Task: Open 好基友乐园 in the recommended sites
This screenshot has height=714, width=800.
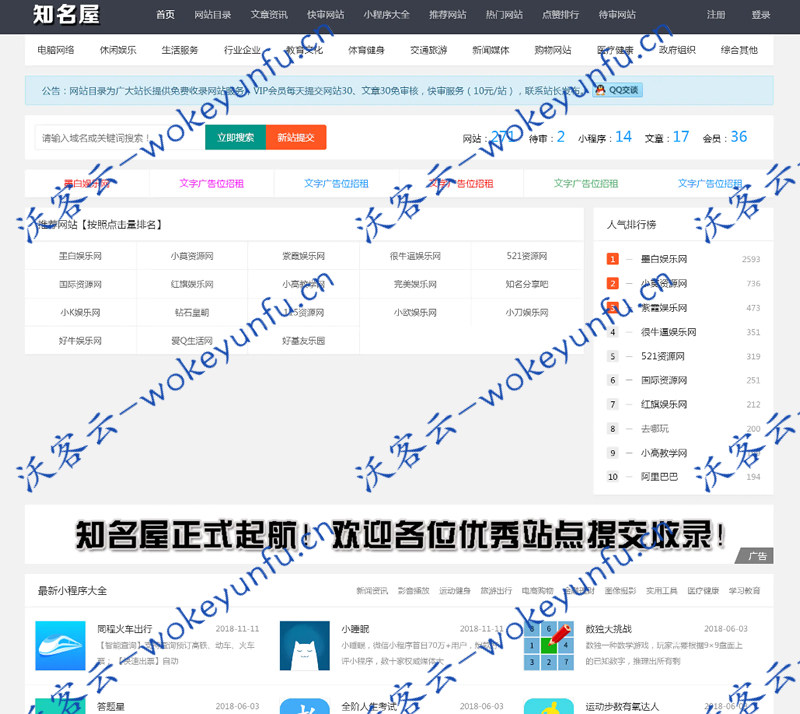Action: pyautogui.click(x=304, y=340)
